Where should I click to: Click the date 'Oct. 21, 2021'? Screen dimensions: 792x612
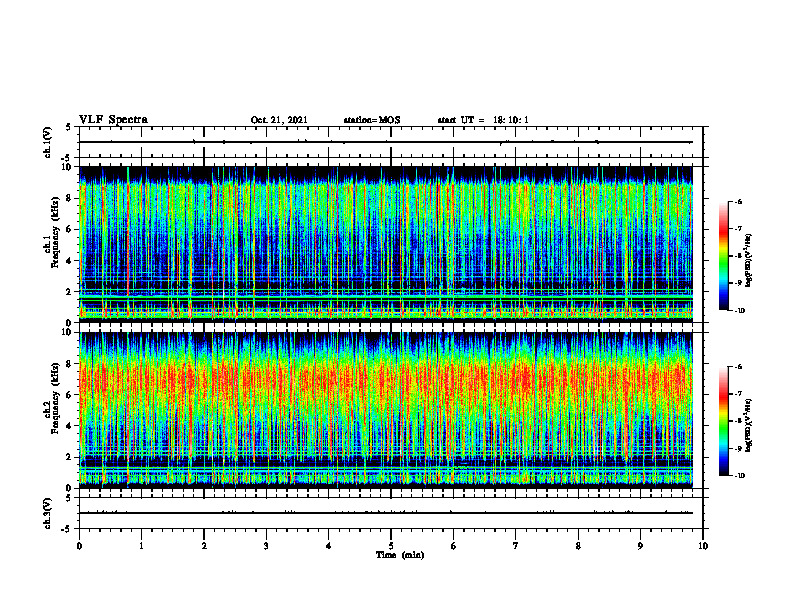279,120
